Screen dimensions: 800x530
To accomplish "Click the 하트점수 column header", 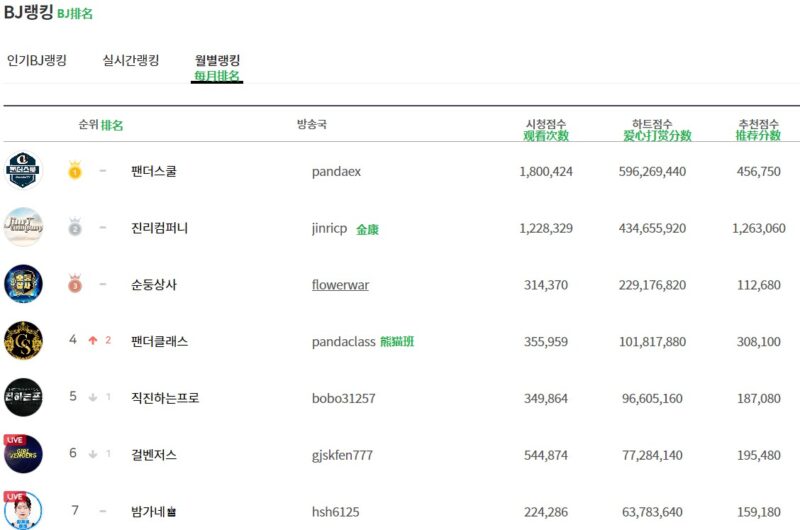I will coord(652,125).
